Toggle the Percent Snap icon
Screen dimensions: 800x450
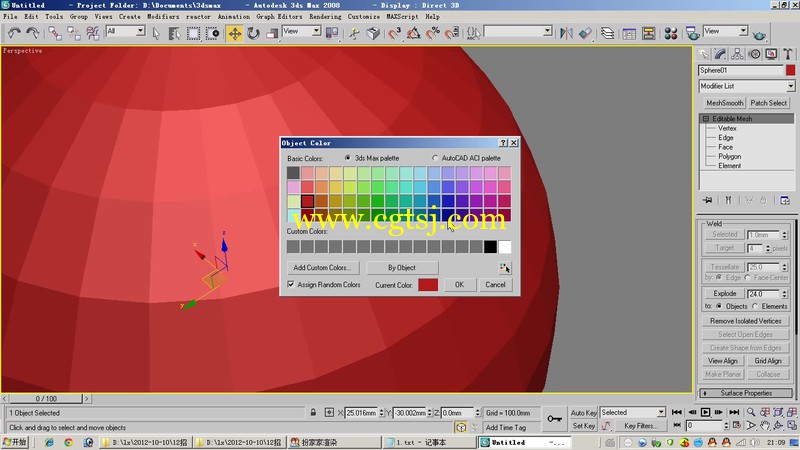(x=433, y=34)
